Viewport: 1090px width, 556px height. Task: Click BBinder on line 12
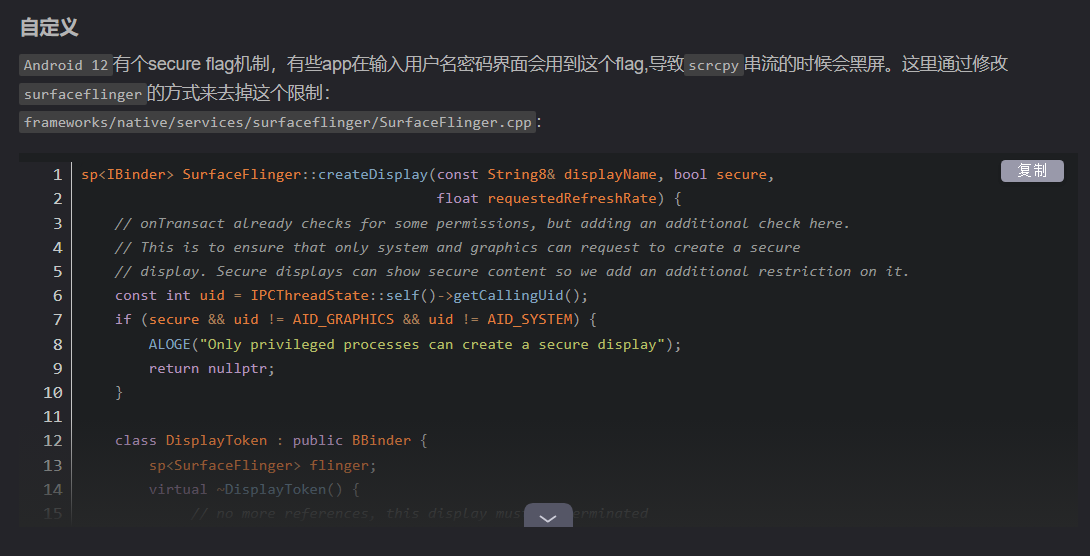pyautogui.click(x=382, y=441)
